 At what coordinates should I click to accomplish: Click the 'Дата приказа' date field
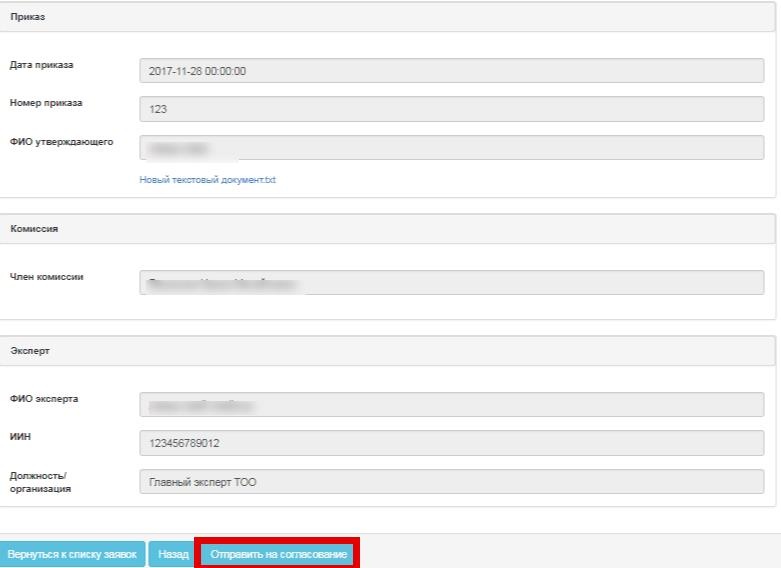click(x=451, y=71)
